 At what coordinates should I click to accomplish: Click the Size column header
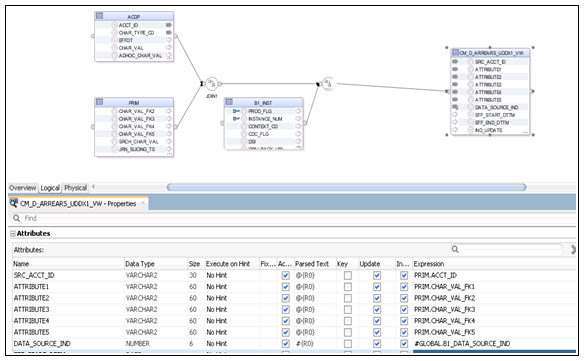[196, 264]
